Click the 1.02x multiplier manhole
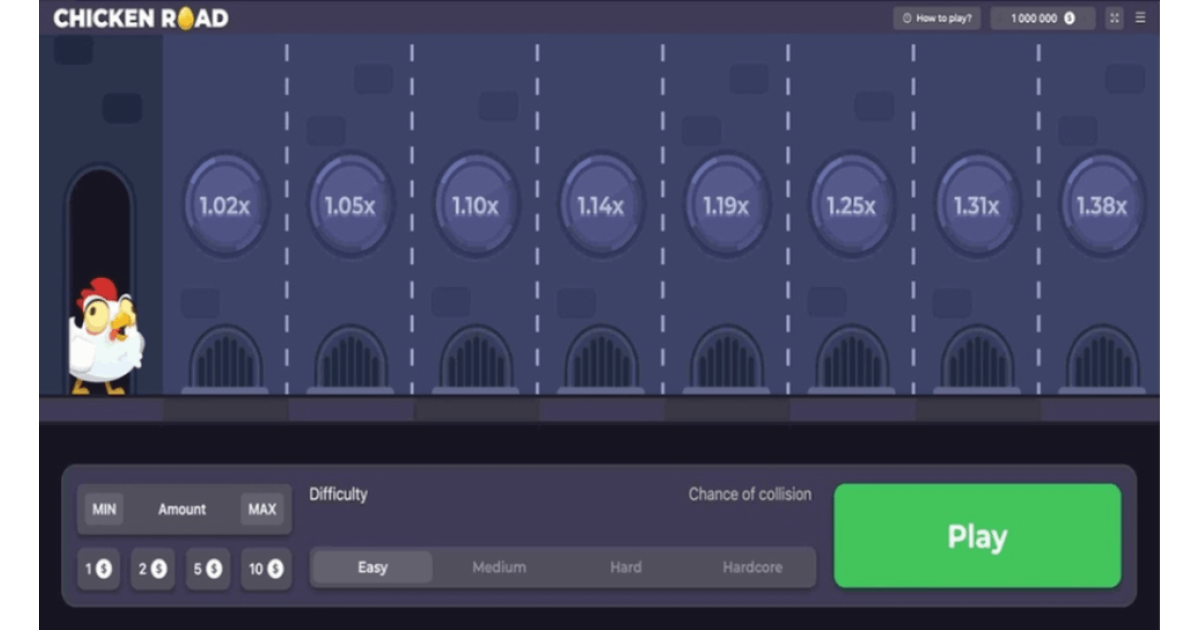Viewport: 1200px width, 630px height. [x=225, y=206]
